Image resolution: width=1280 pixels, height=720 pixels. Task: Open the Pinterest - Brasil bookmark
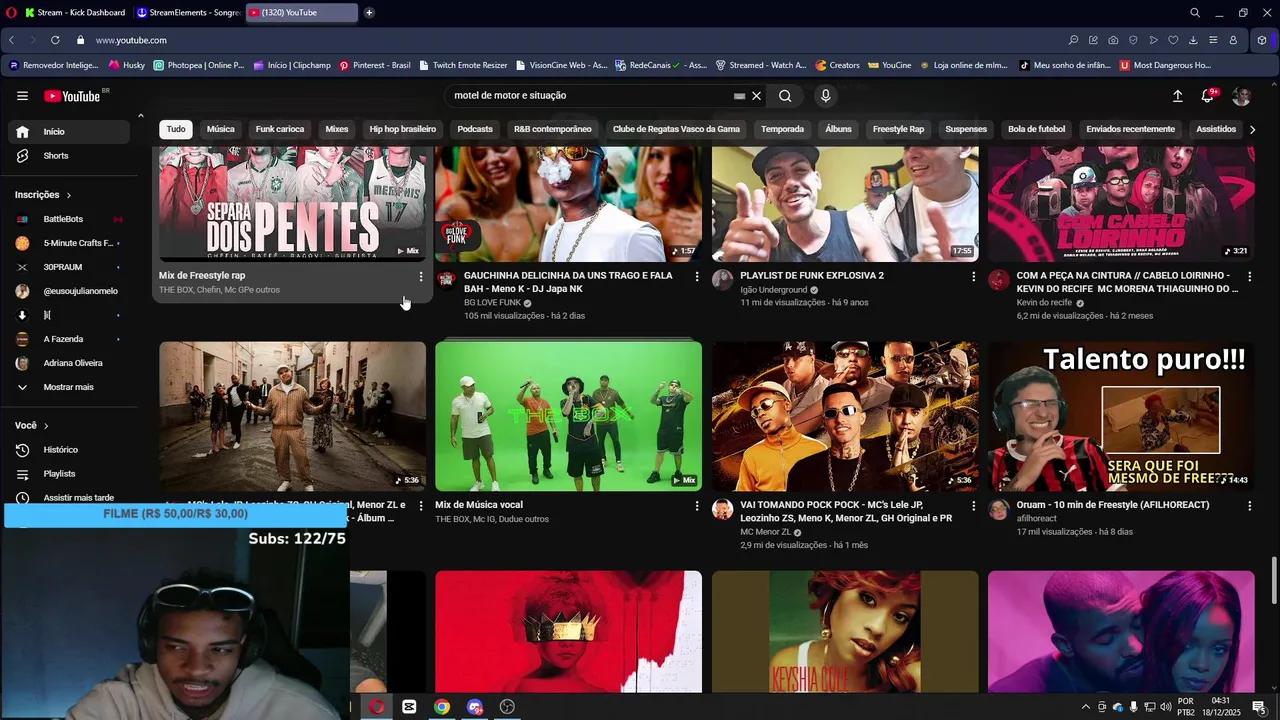[x=375, y=65]
